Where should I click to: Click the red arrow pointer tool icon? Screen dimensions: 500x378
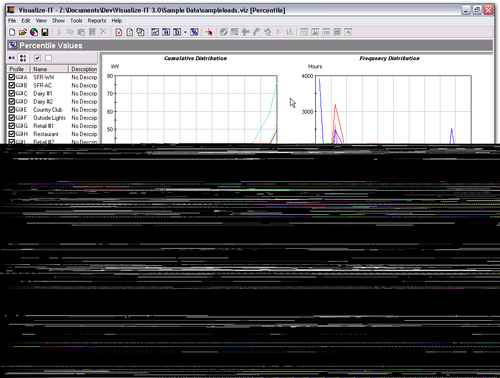[x=209, y=32]
